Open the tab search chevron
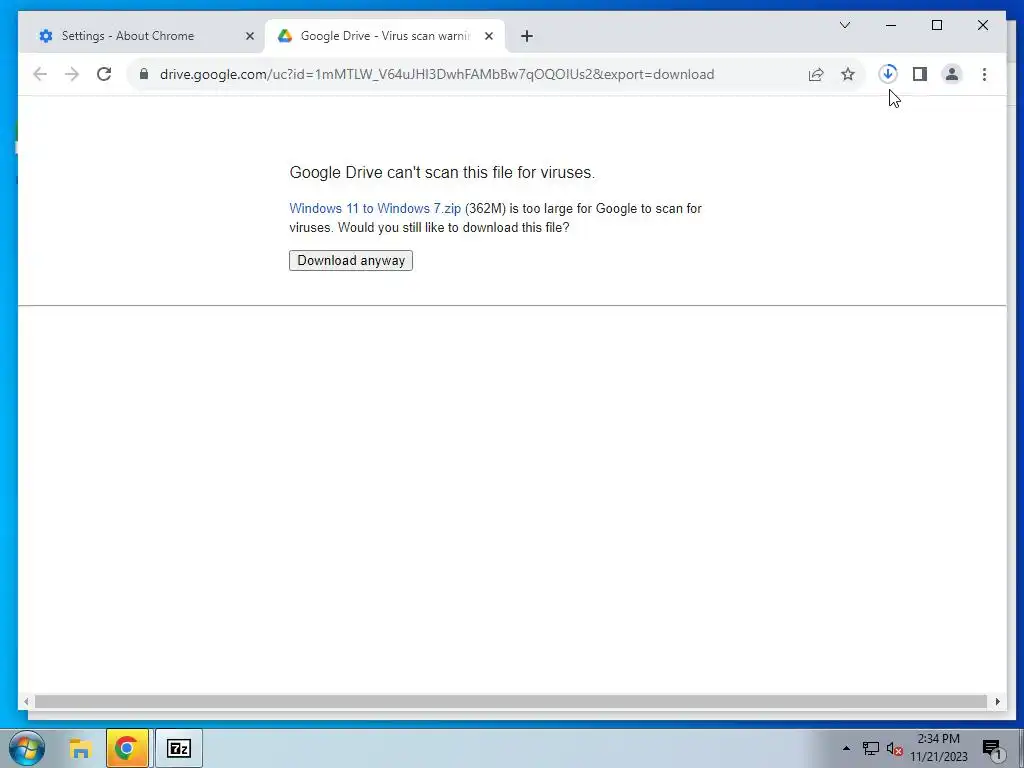The width and height of the screenshot is (1024, 768). click(x=844, y=25)
